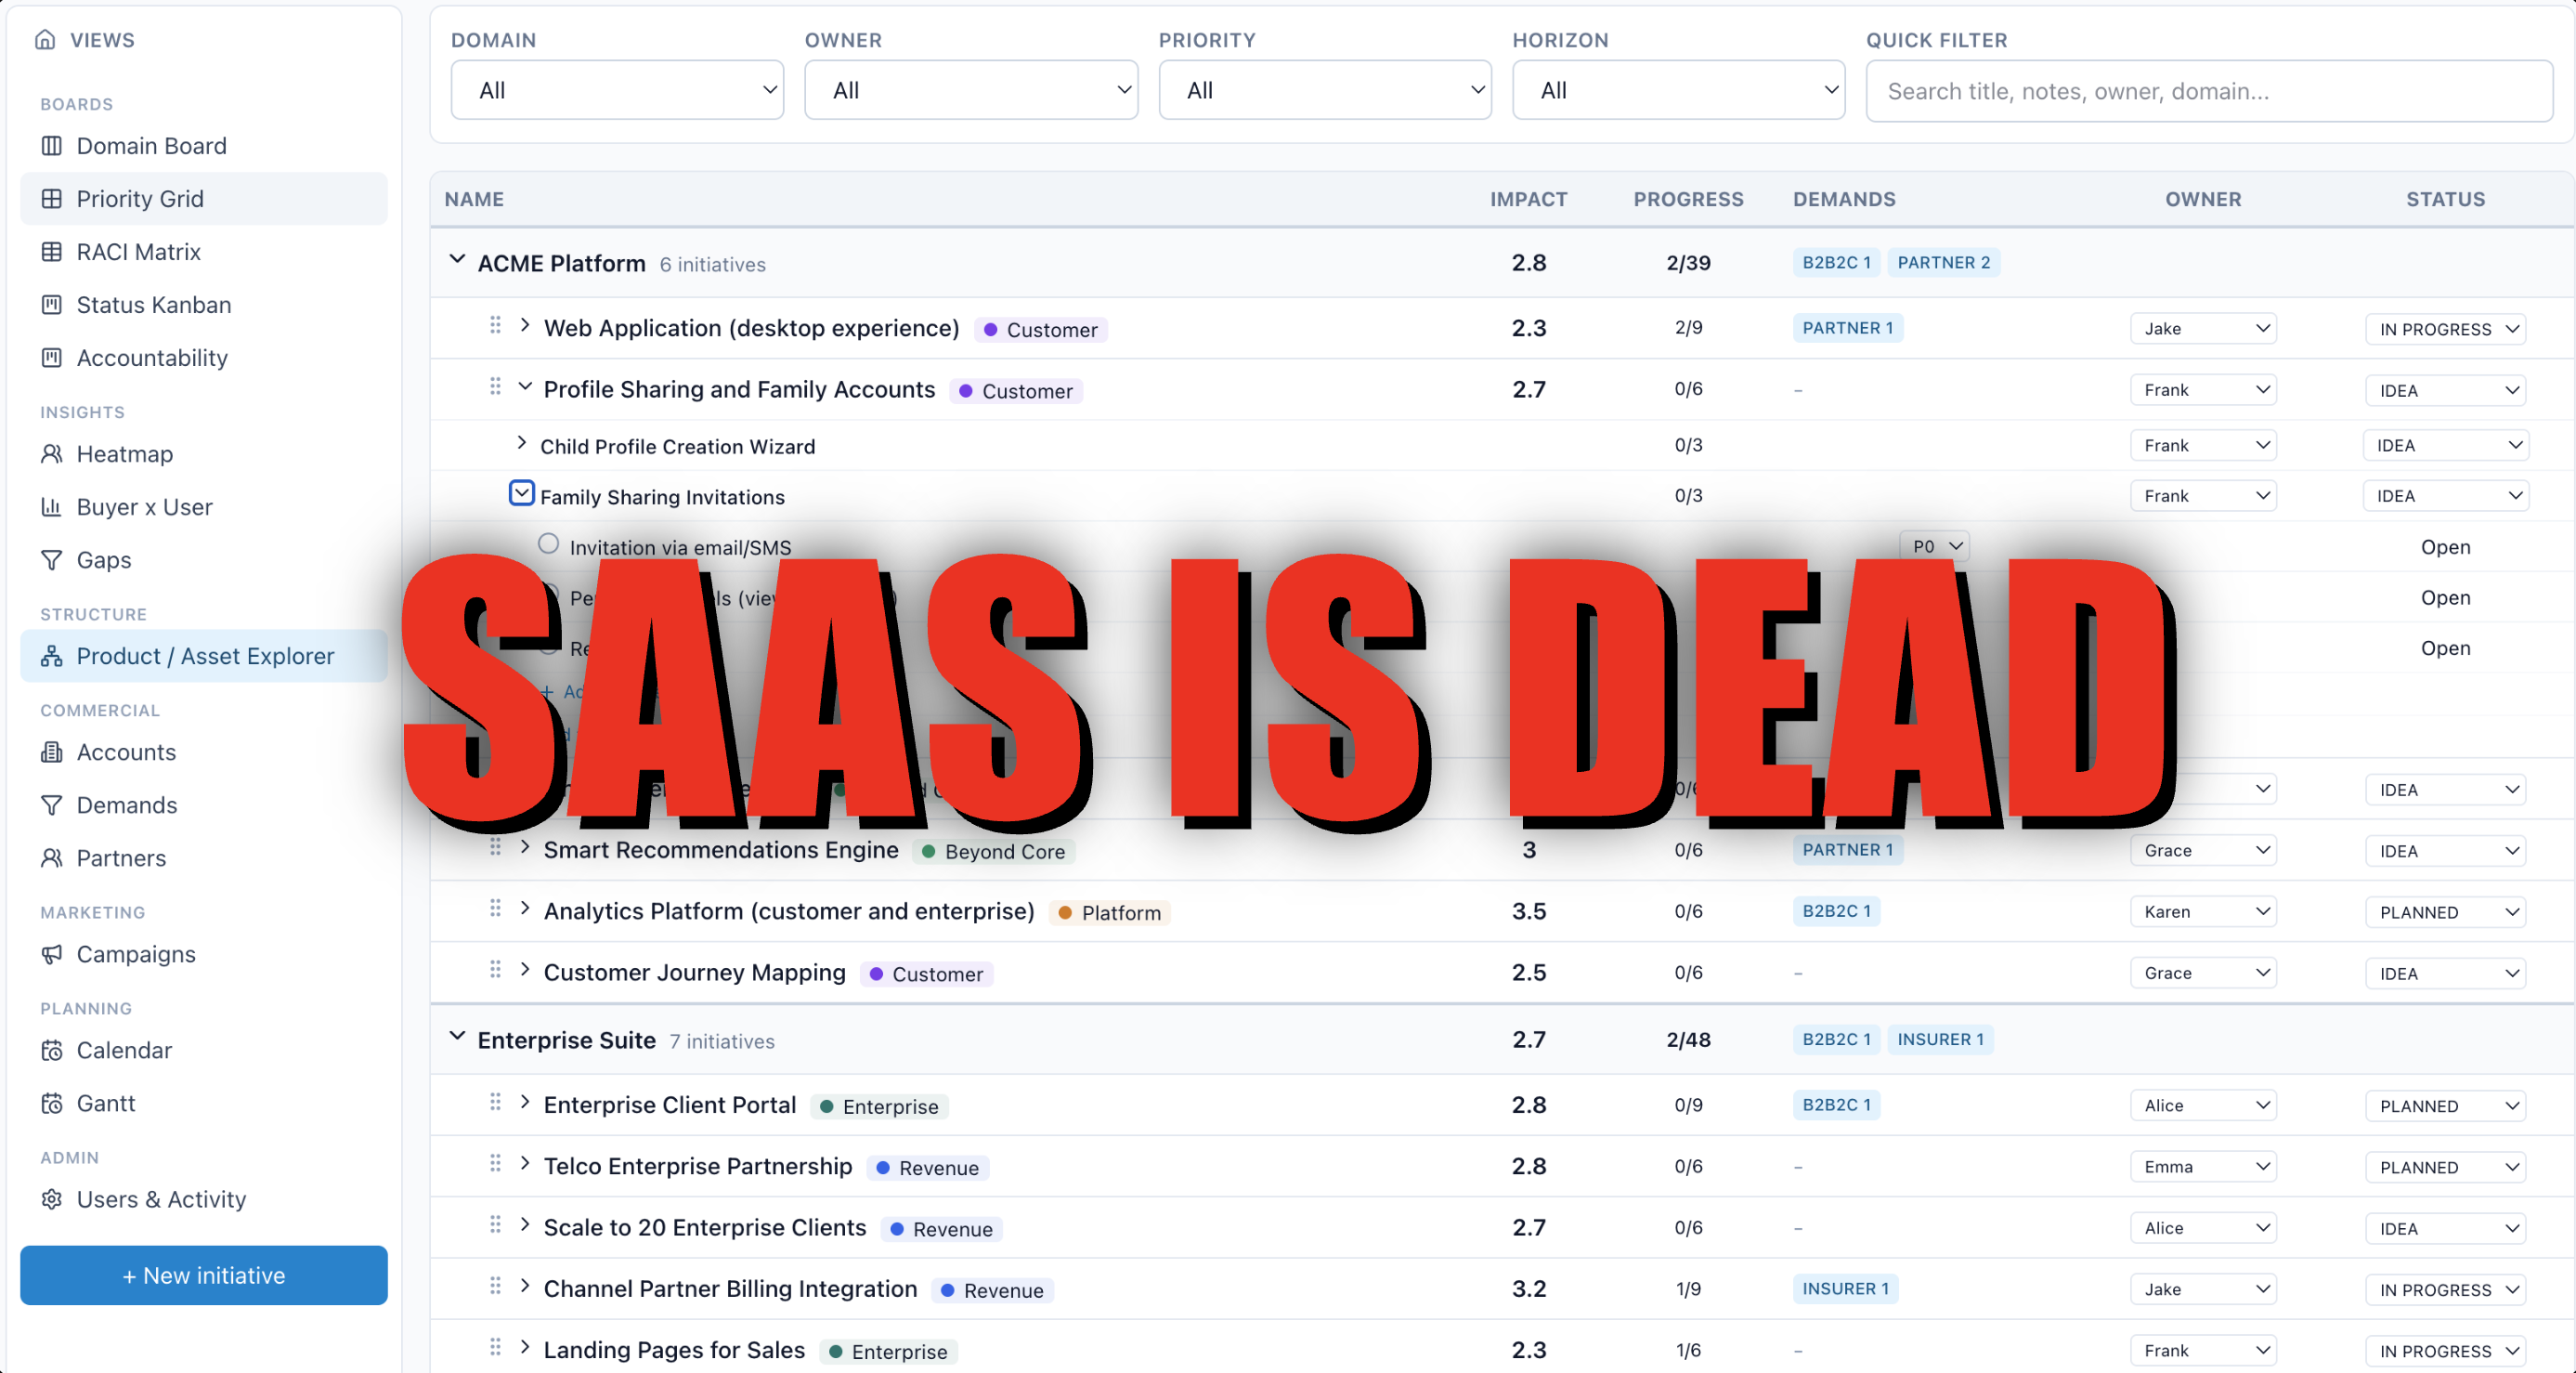This screenshot has height=1373, width=2576.
Task: Click the Gaps funnel icon
Action: pos(51,560)
